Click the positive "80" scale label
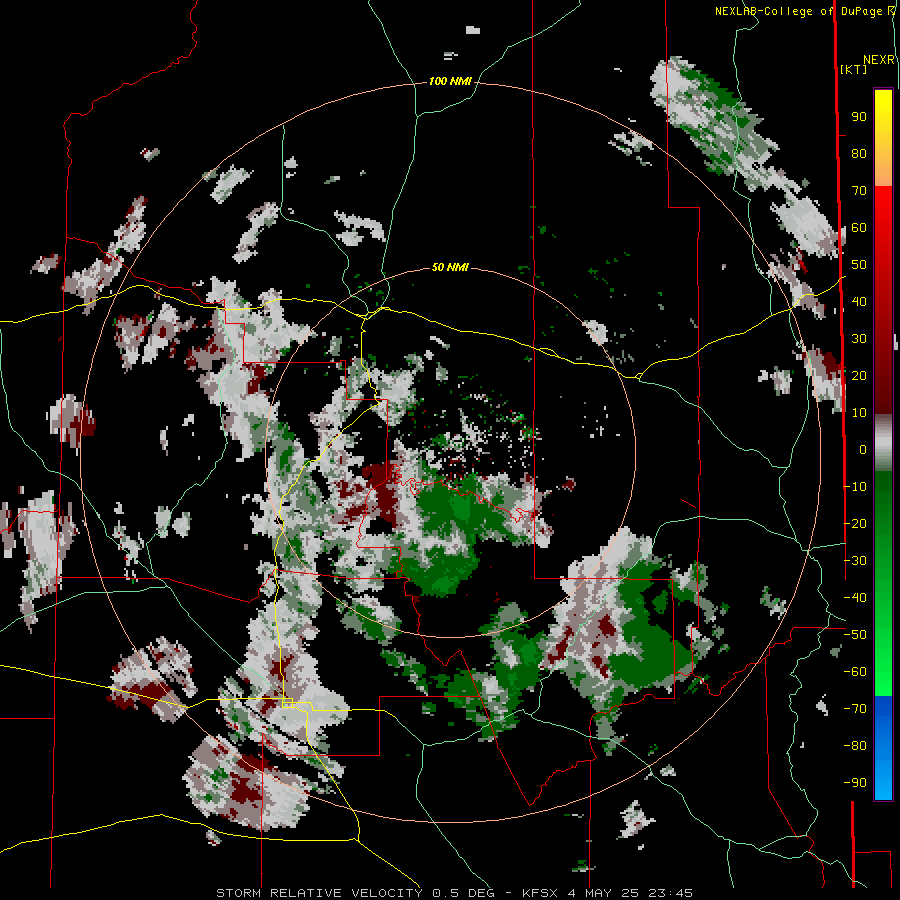The image size is (900, 900). click(859, 154)
